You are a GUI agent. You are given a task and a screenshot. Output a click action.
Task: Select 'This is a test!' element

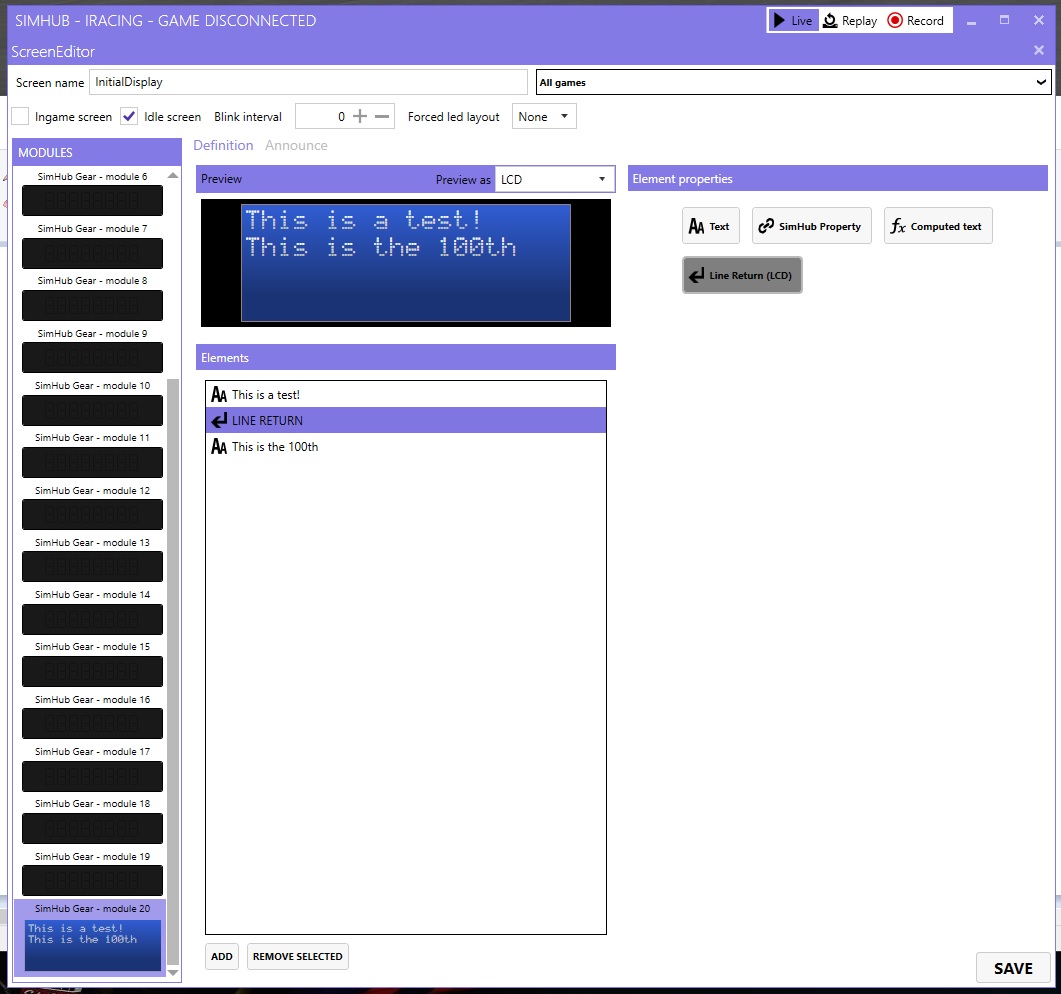[405, 394]
